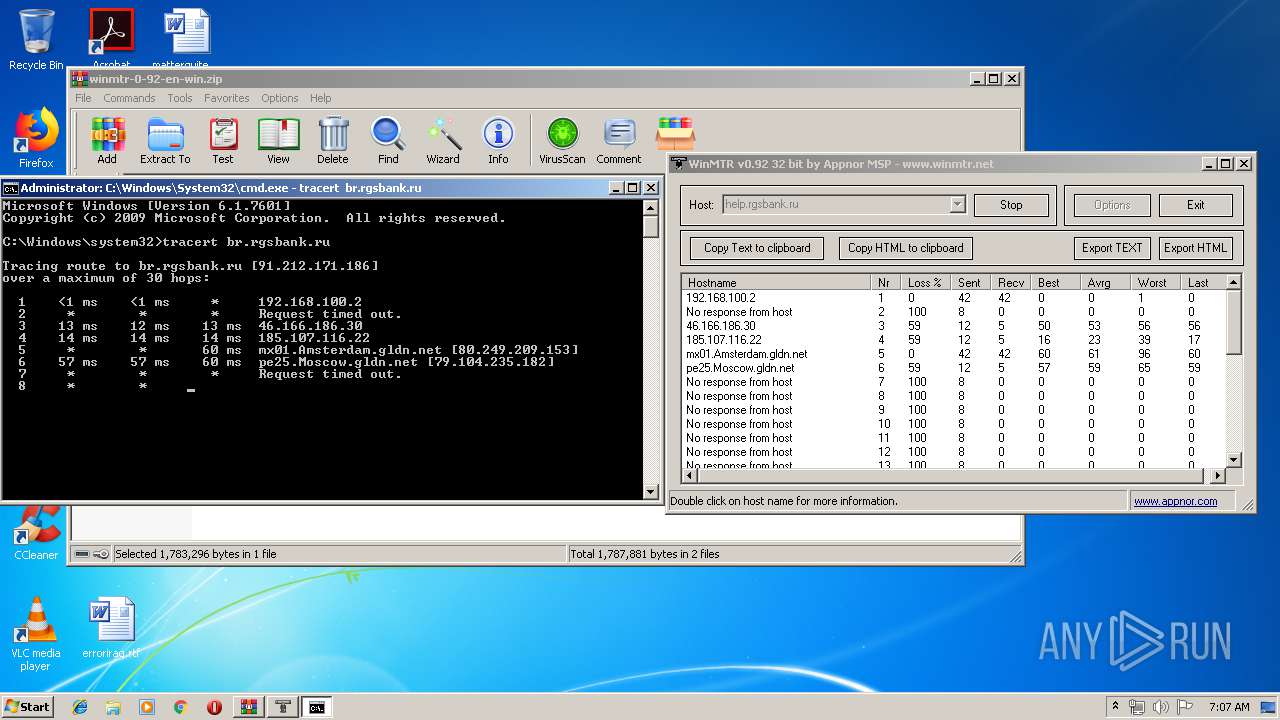The height and width of the screenshot is (720, 1280).
Task: Open the WinMTR Host dropdown arrow
Action: tap(957, 204)
